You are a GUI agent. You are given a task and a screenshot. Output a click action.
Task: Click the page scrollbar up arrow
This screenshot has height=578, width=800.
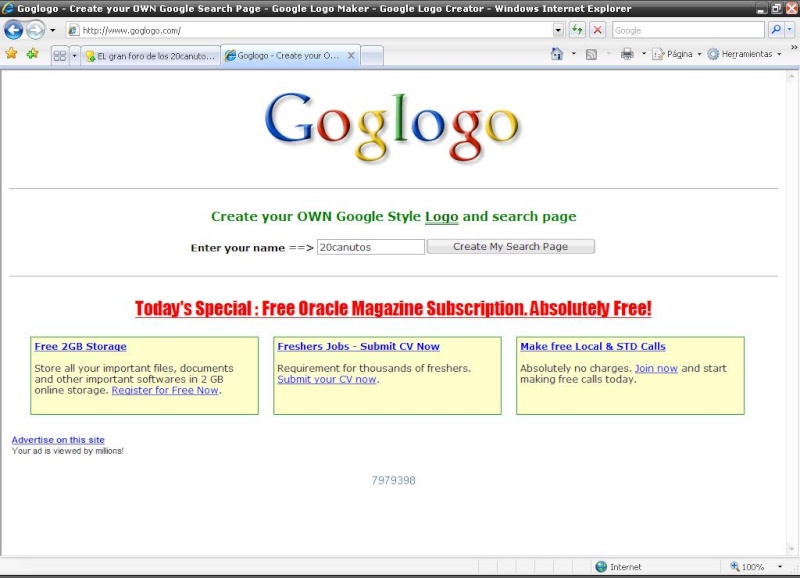[x=792, y=77]
